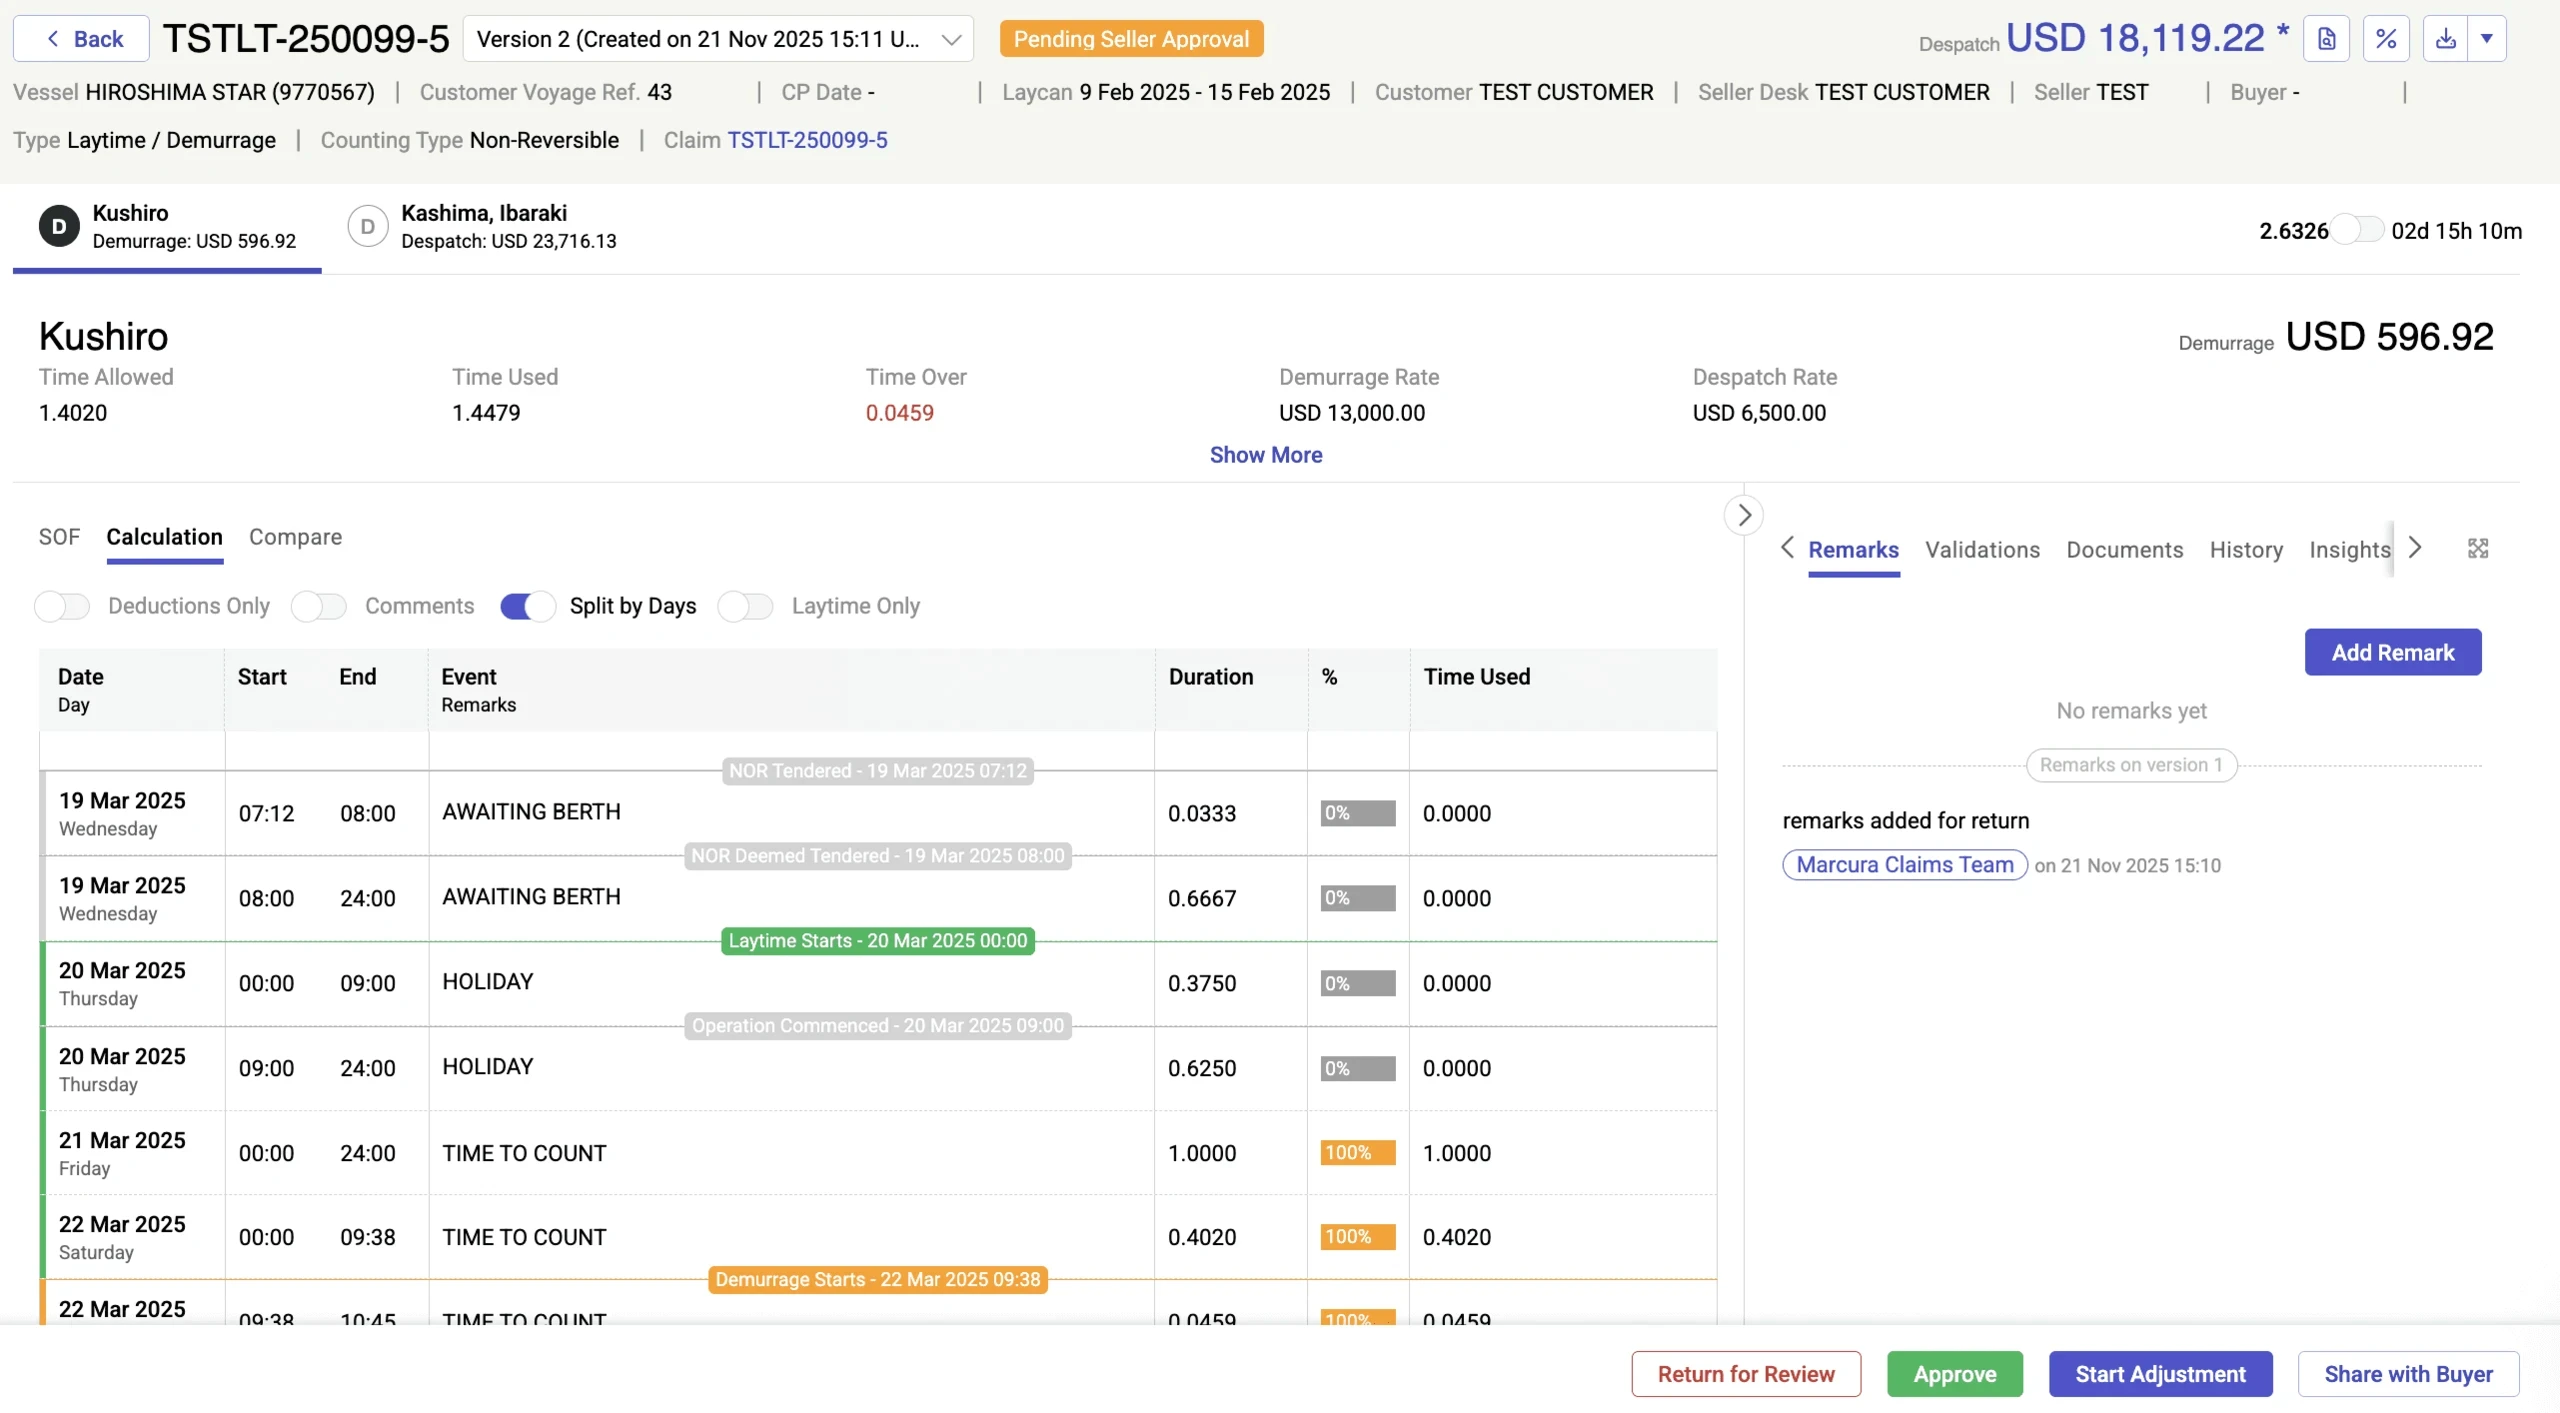Click the Demurrage USD 596.92 total
2560x1413 pixels.
click(x=2390, y=337)
